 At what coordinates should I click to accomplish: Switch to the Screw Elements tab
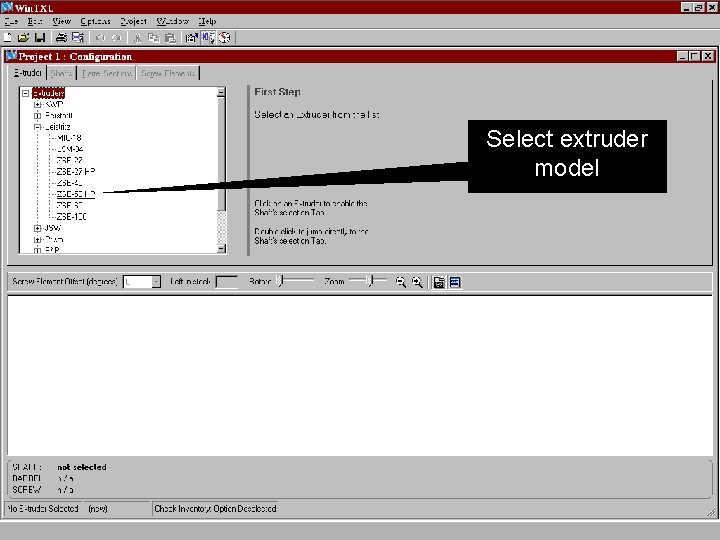click(169, 73)
